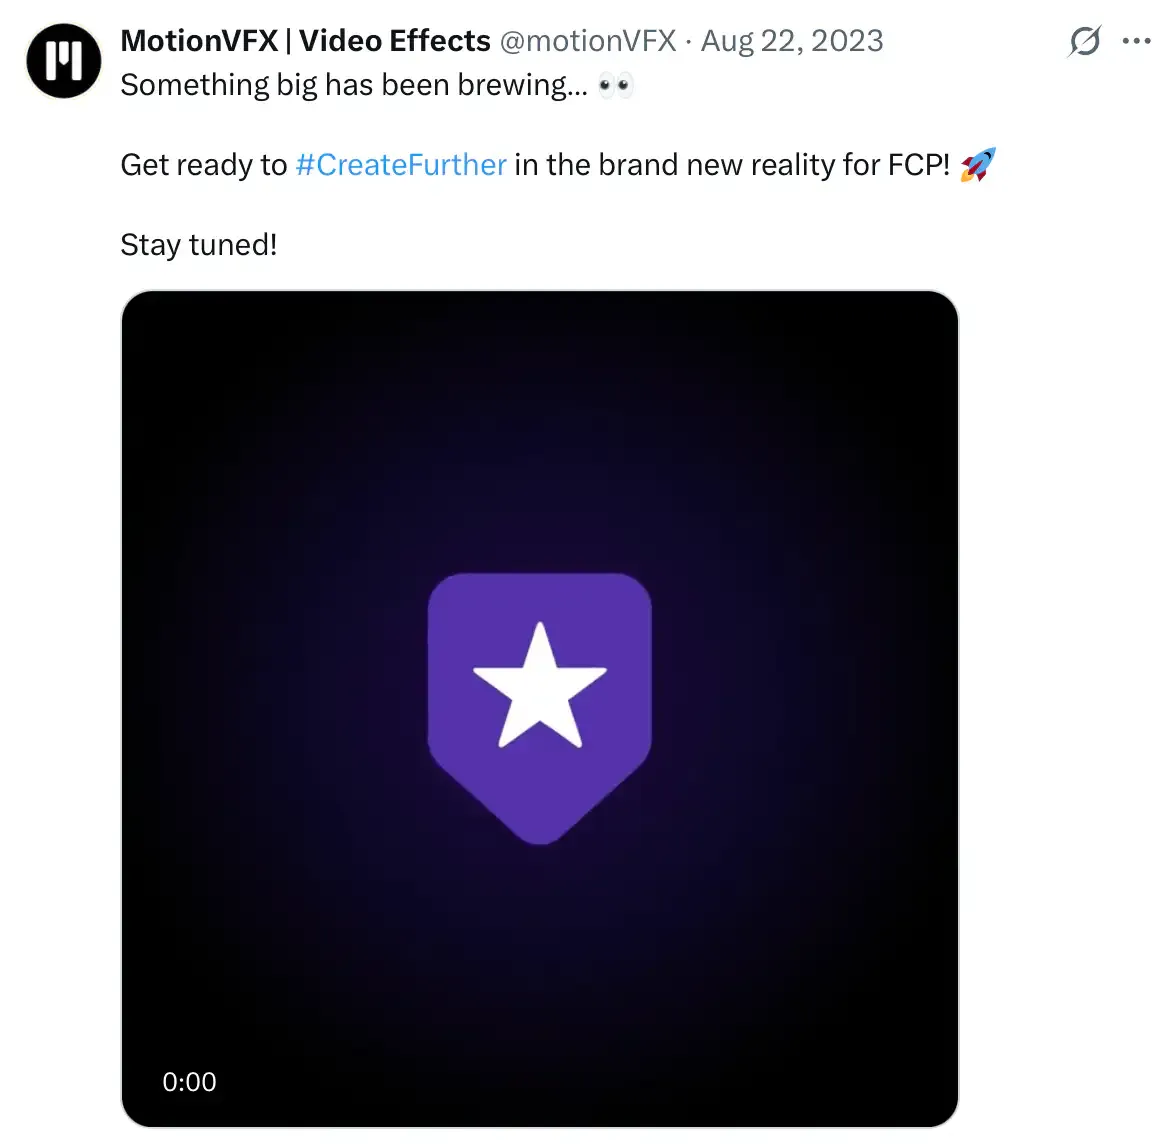Open the MotionVFX profile avatar
Viewport: 1176px width, 1144px height.
(x=64, y=60)
